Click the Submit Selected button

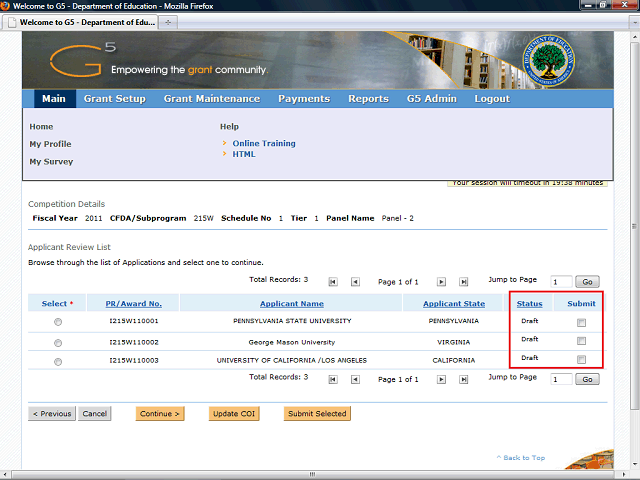pyautogui.click(x=317, y=413)
